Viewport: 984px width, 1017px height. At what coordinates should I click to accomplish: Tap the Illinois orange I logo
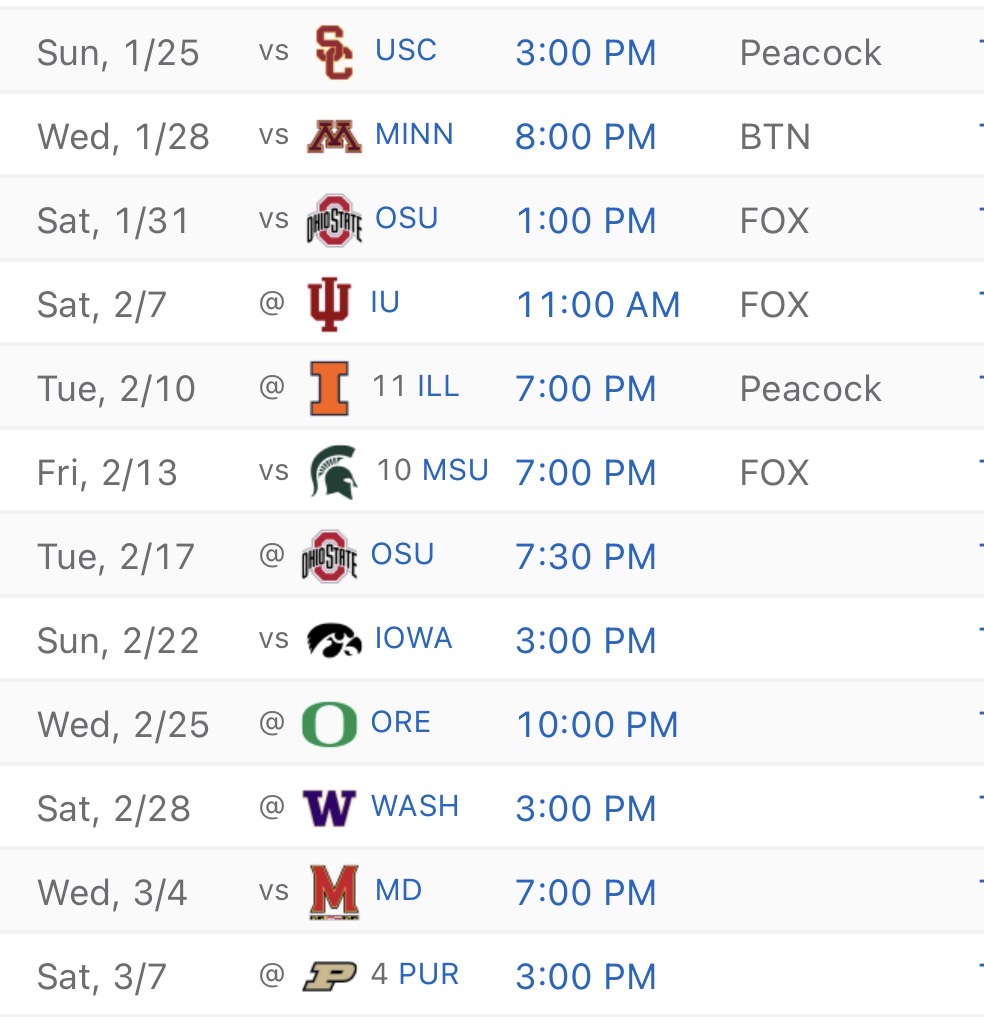pos(330,388)
